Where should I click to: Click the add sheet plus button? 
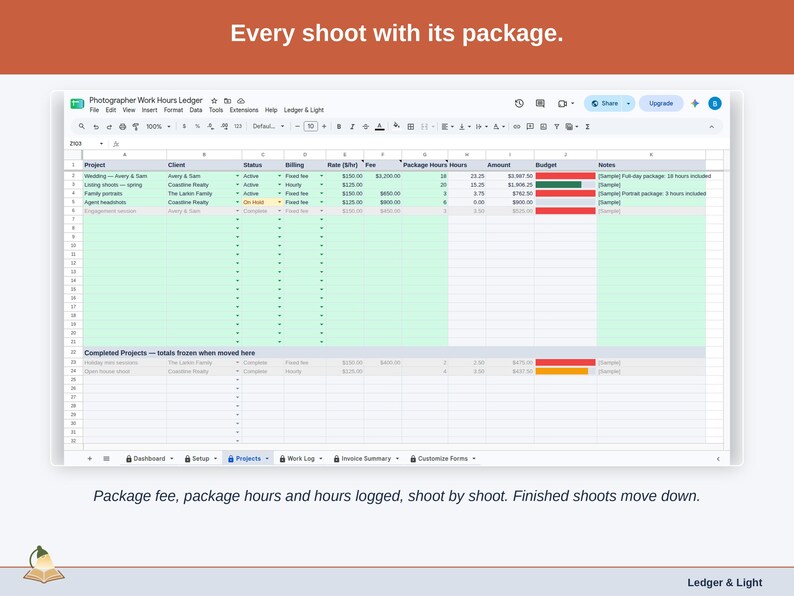(x=90, y=459)
